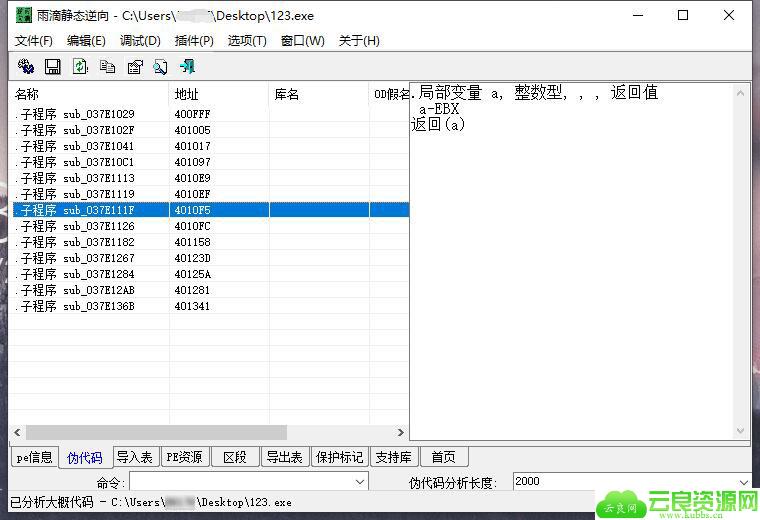Open the 关于(H) menu
Viewport: 760px width, 520px height.
359,41
